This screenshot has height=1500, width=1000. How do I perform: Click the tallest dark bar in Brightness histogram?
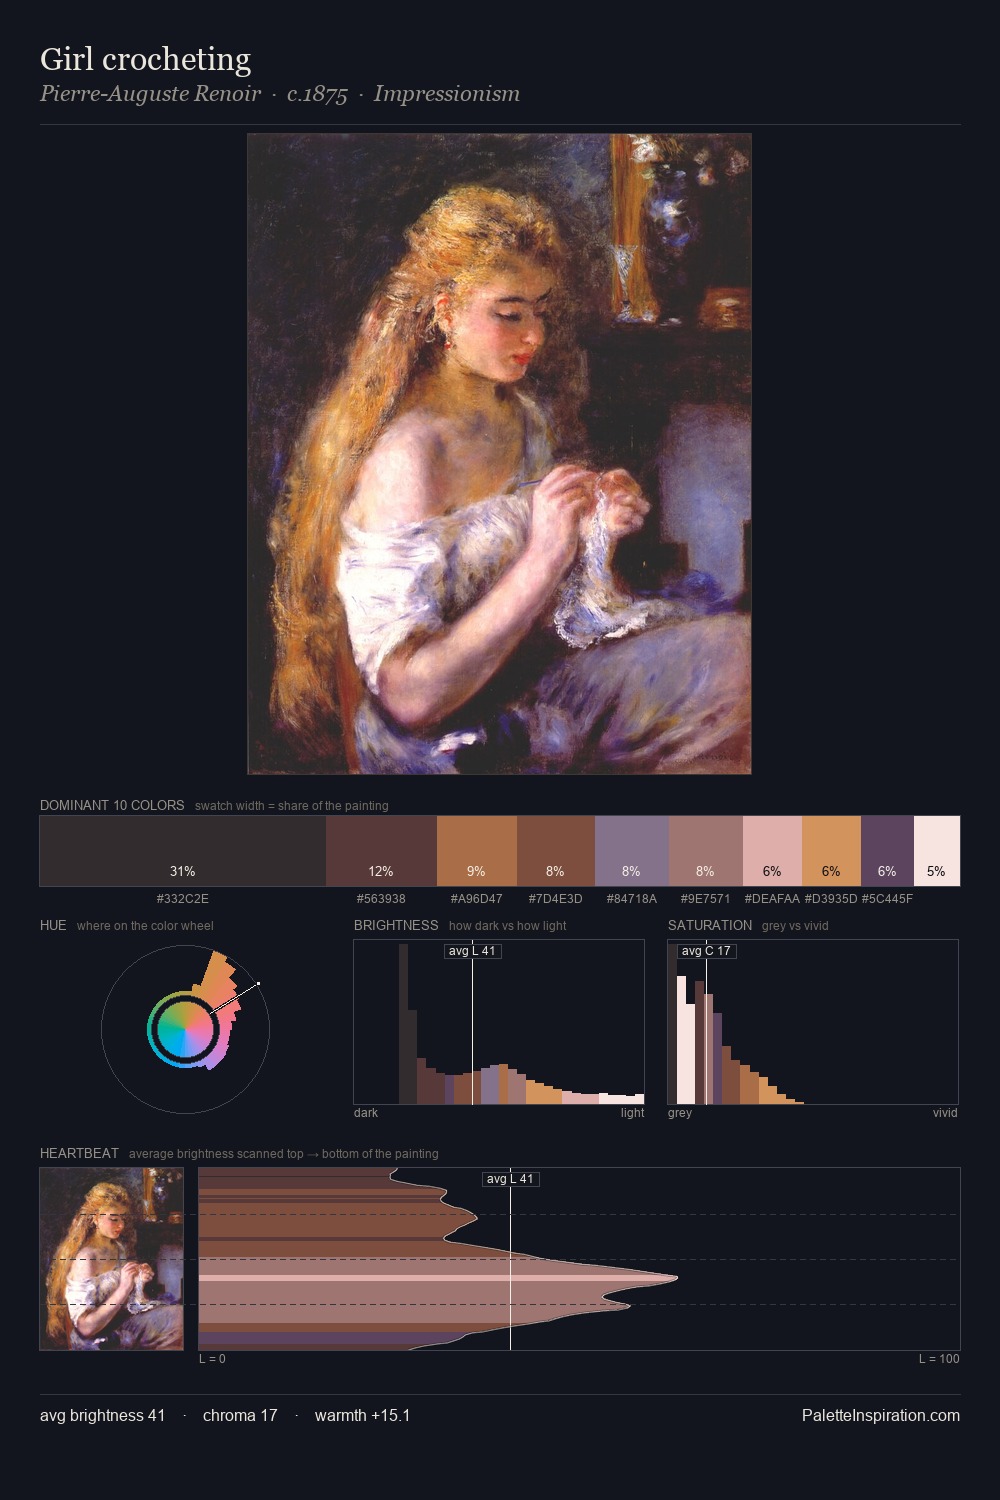point(403,1024)
